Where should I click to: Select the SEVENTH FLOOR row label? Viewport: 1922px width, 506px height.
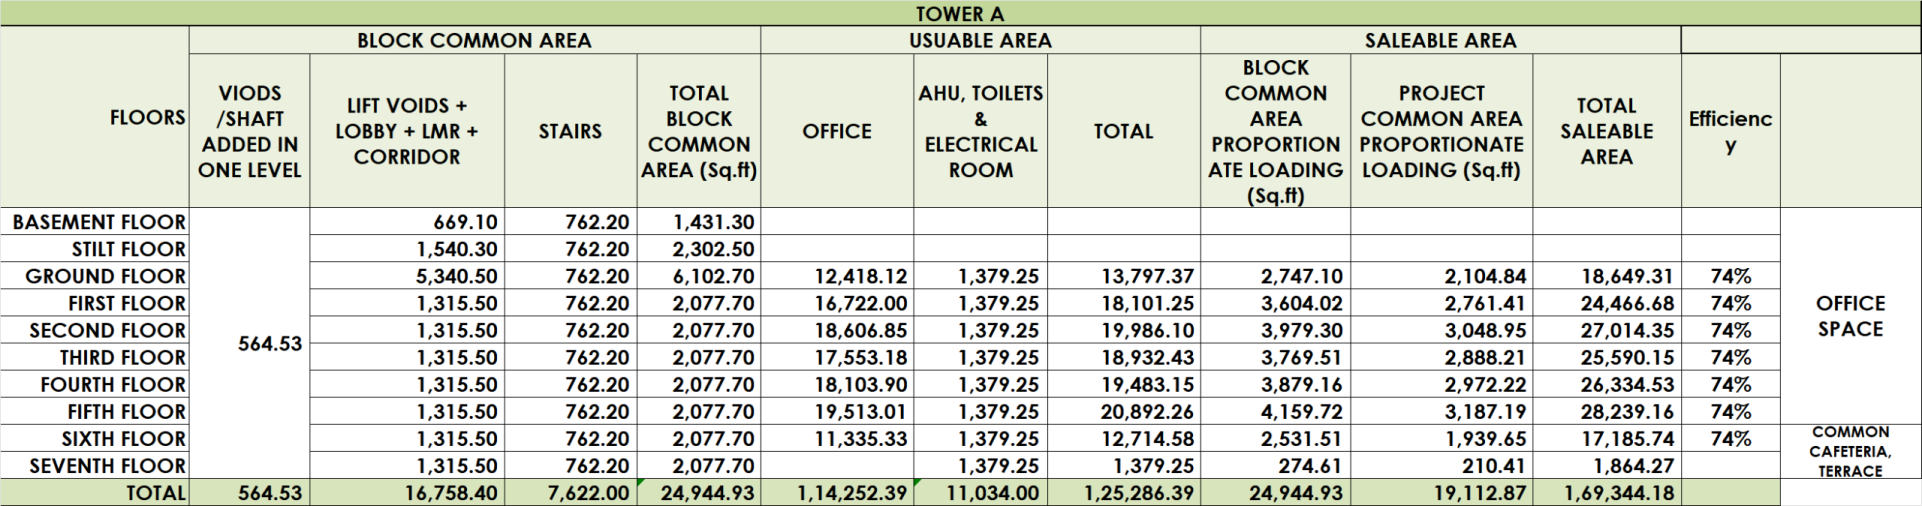[107, 466]
